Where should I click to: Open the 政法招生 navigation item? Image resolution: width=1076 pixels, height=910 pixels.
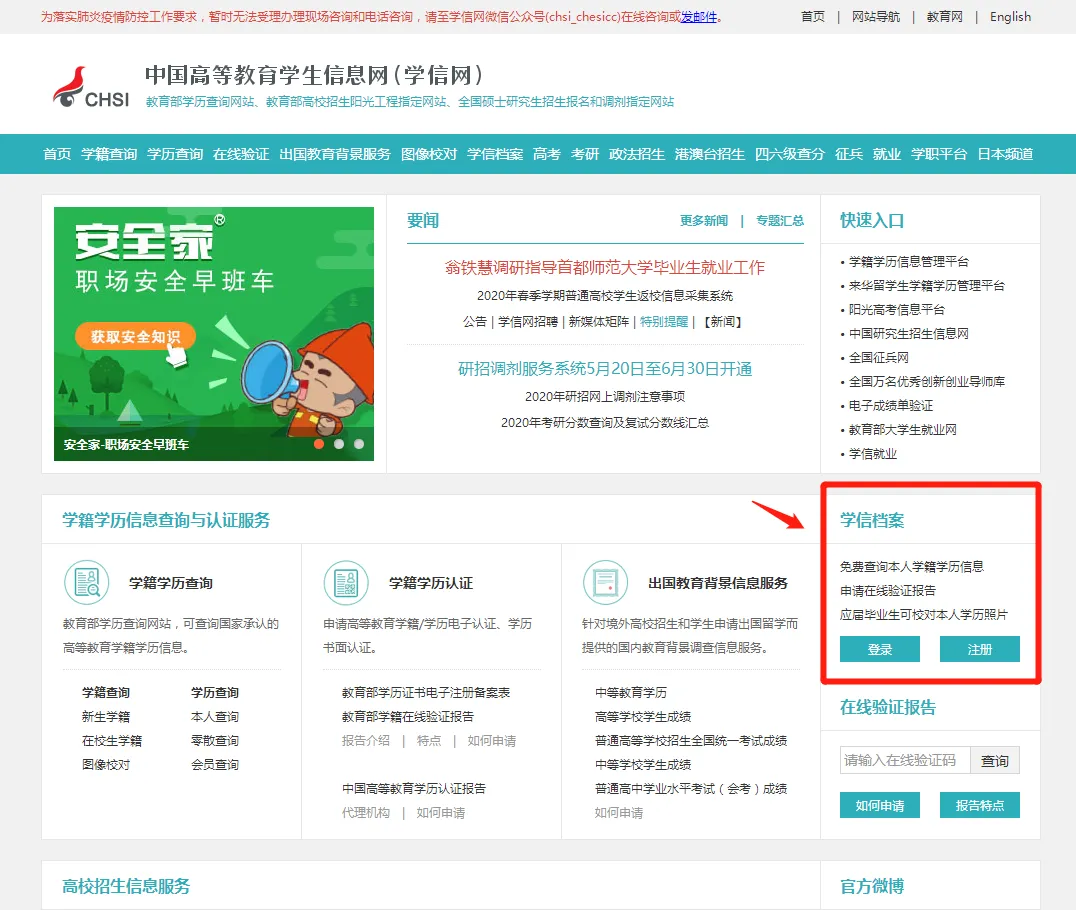tap(637, 154)
